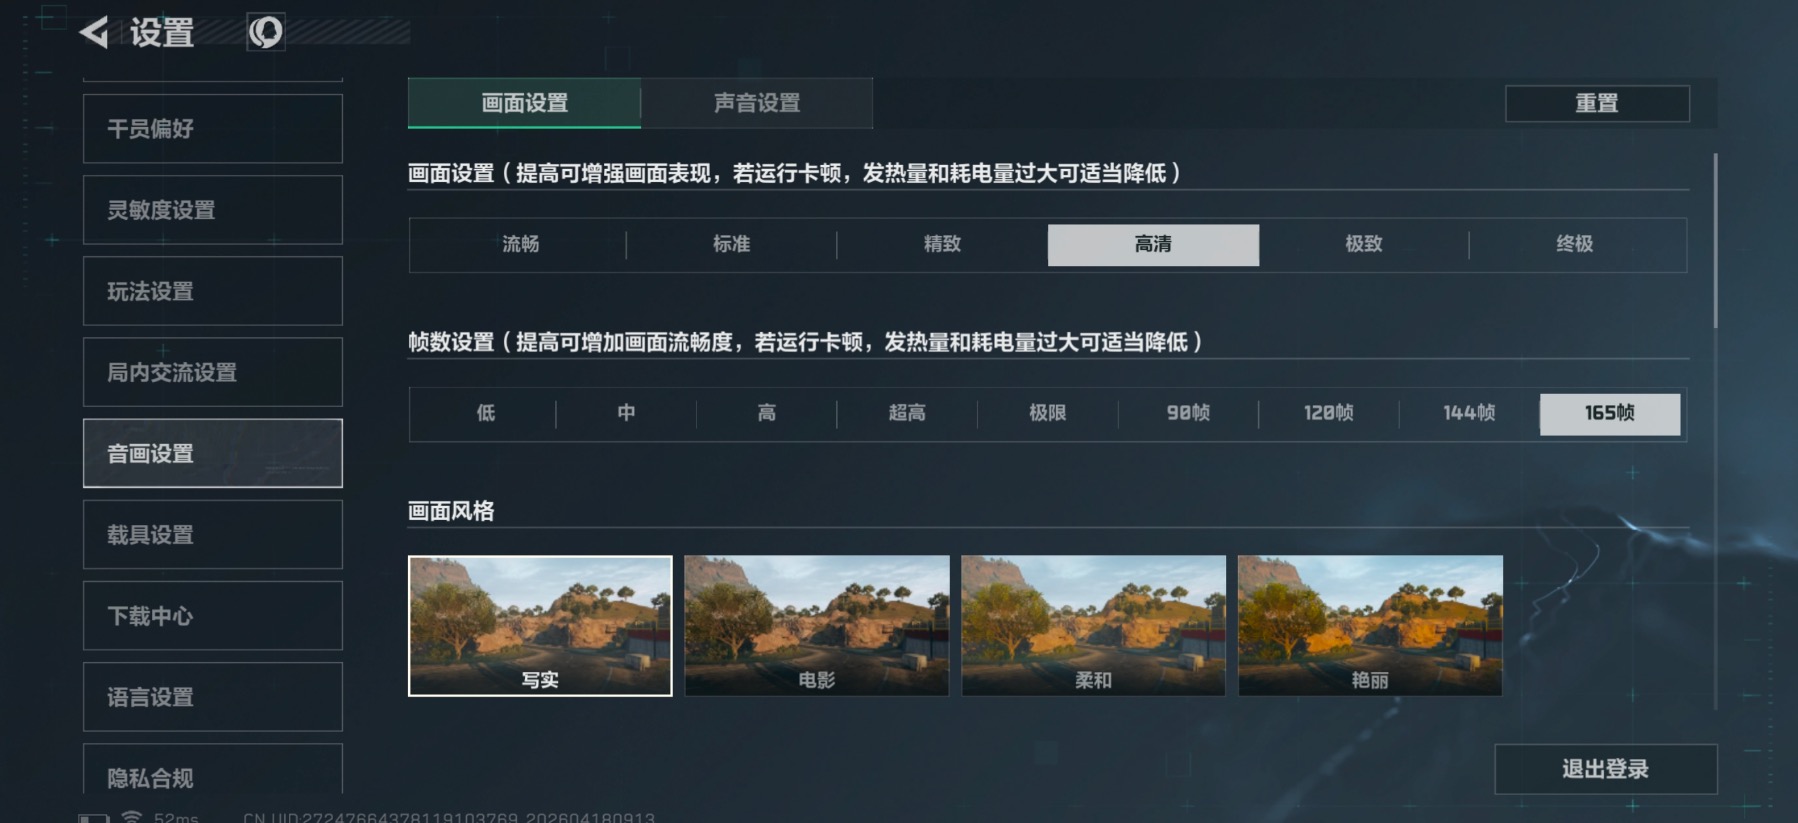Go to 下载中心 in the sidebar

213,616
